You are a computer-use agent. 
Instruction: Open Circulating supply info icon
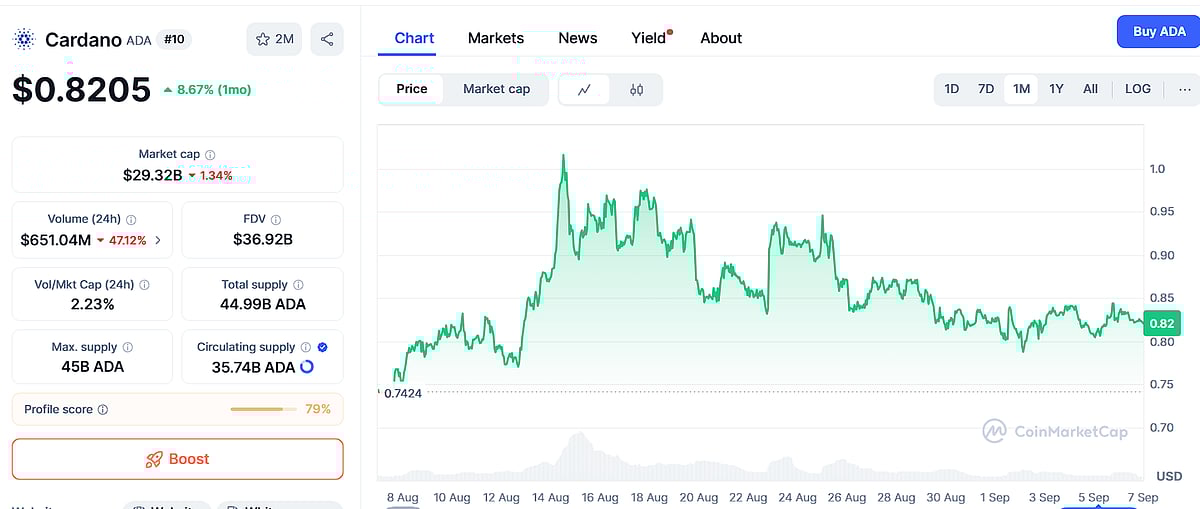(x=306, y=348)
